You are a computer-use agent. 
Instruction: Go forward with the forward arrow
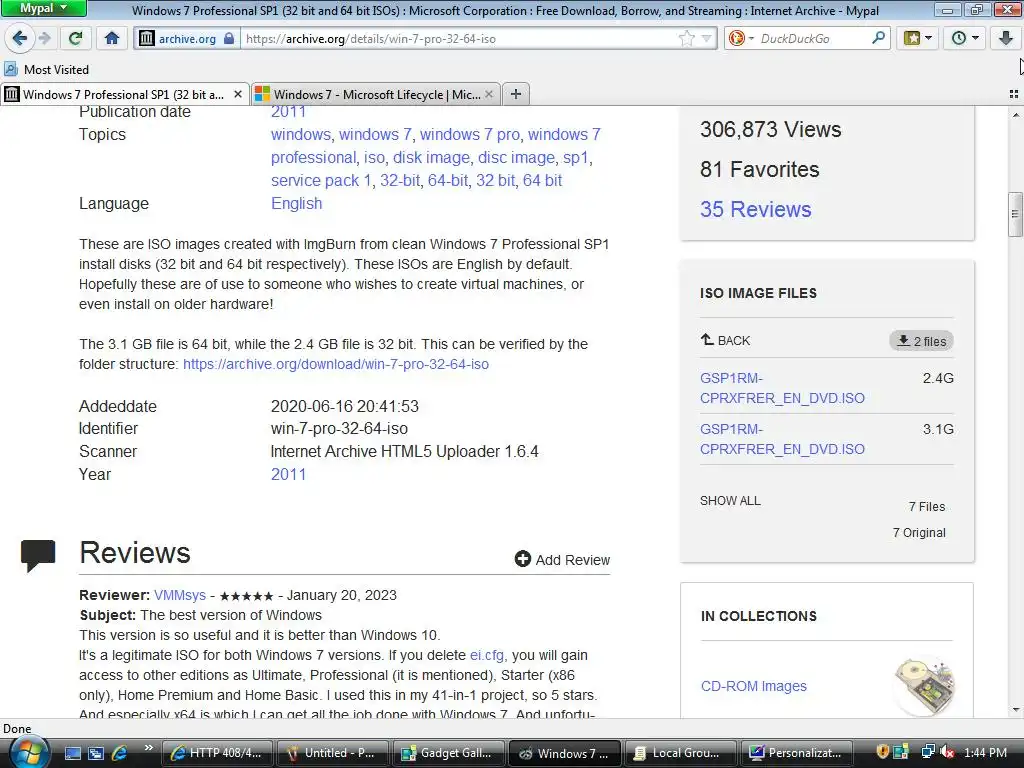(x=44, y=39)
